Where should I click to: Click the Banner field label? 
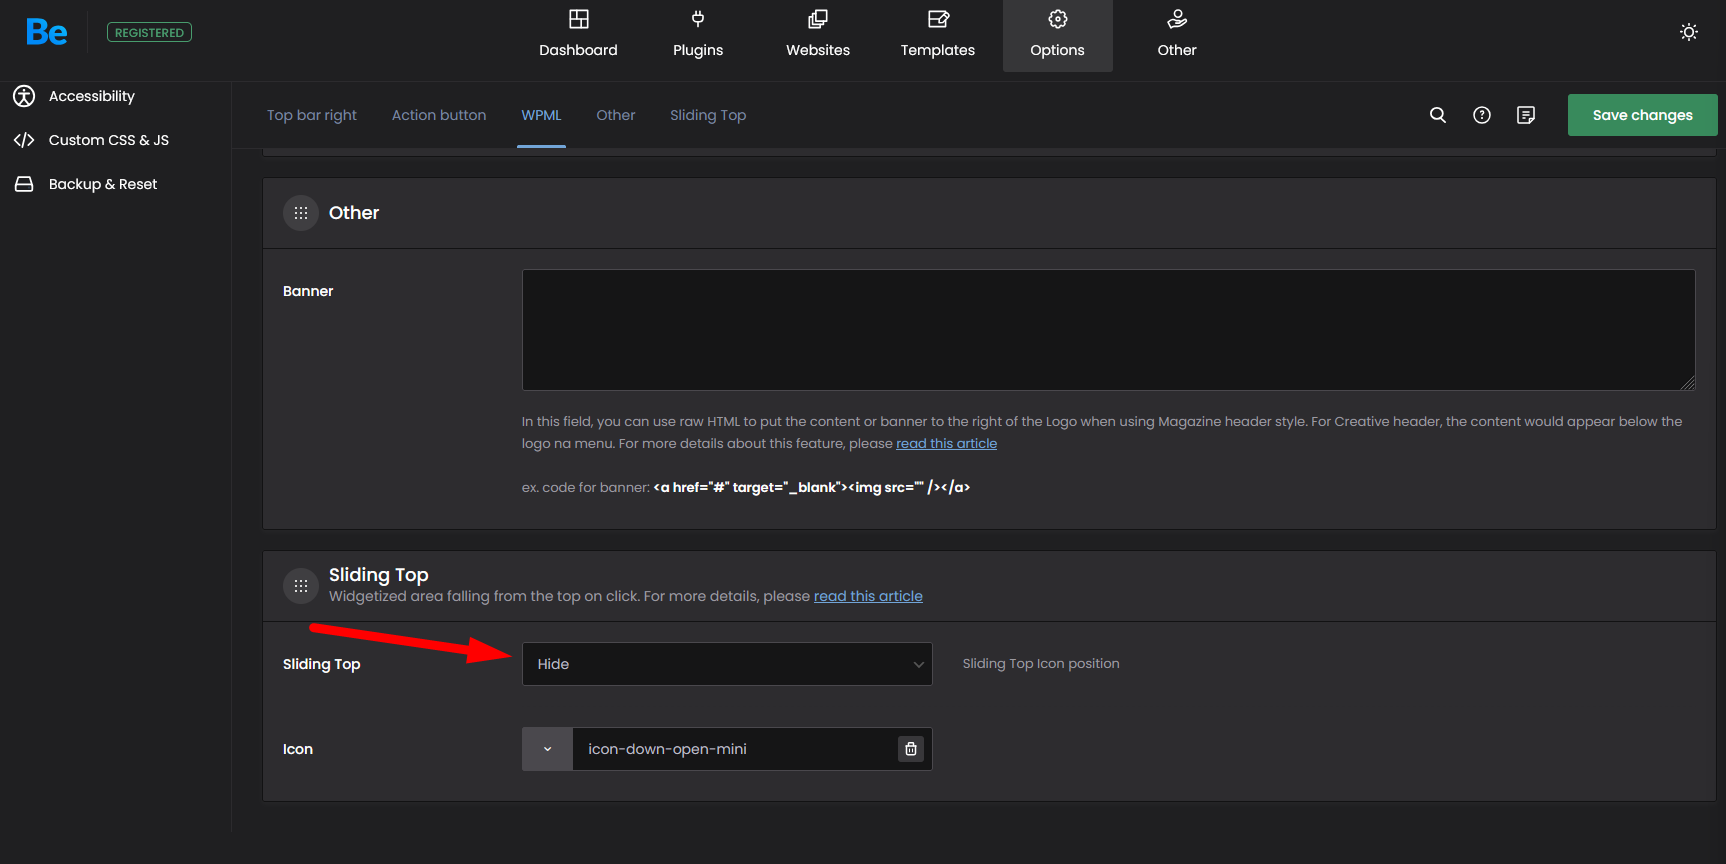coord(308,291)
